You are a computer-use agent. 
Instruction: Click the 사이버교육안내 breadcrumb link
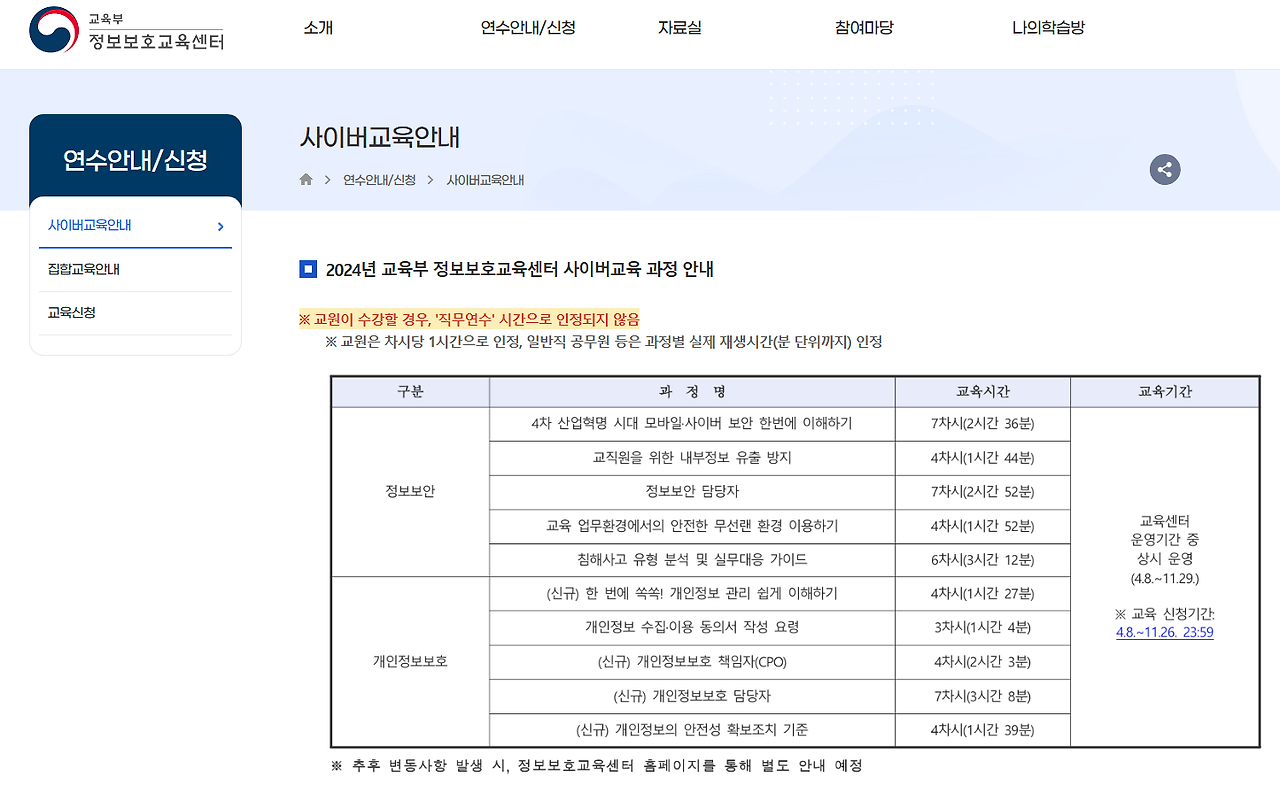pyautogui.click(x=485, y=179)
